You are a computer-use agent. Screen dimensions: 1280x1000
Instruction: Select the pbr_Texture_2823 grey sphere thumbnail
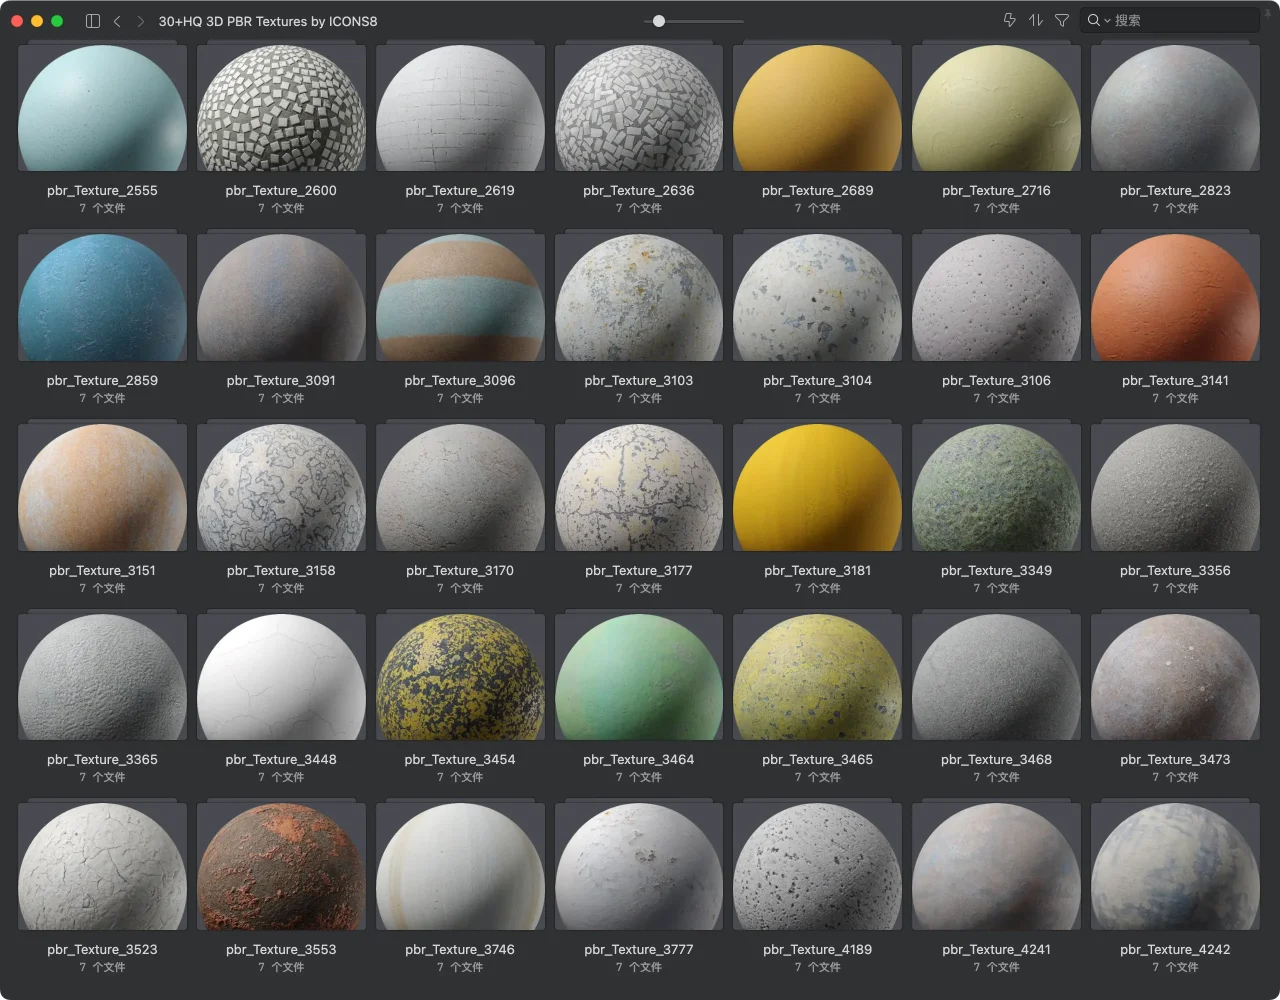tap(1175, 108)
